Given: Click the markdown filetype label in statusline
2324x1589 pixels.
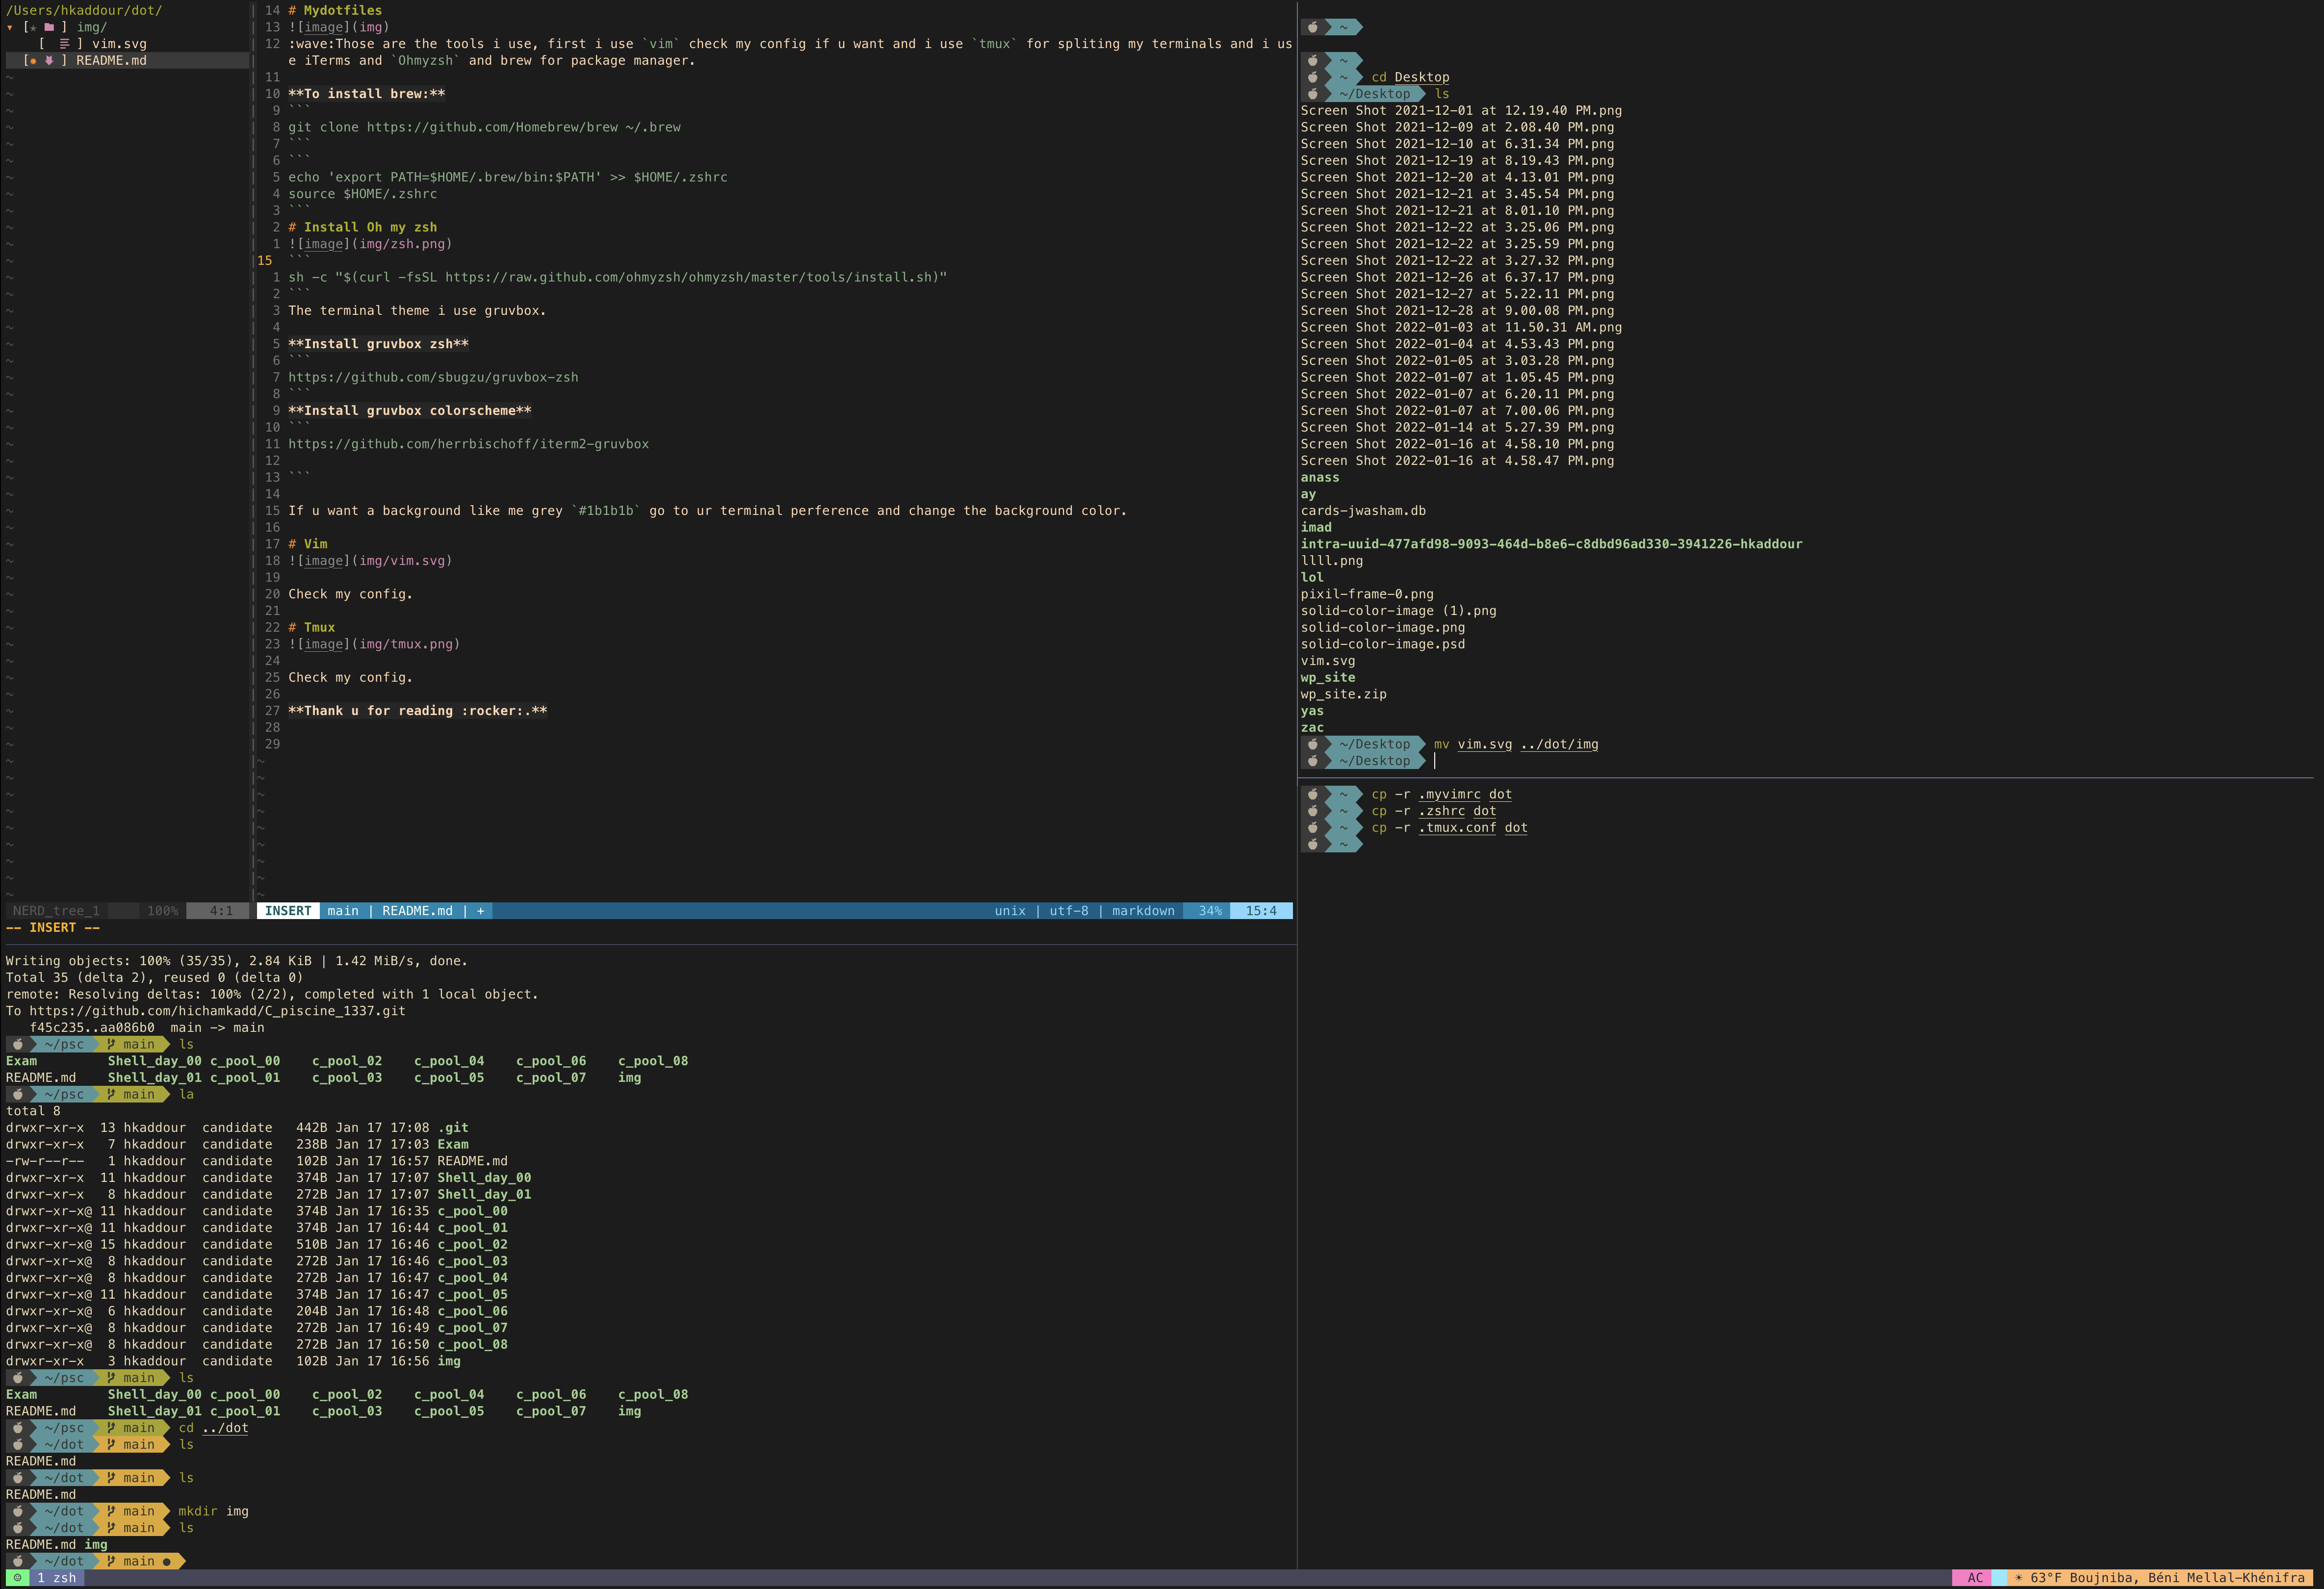Looking at the screenshot, I should click(1143, 911).
